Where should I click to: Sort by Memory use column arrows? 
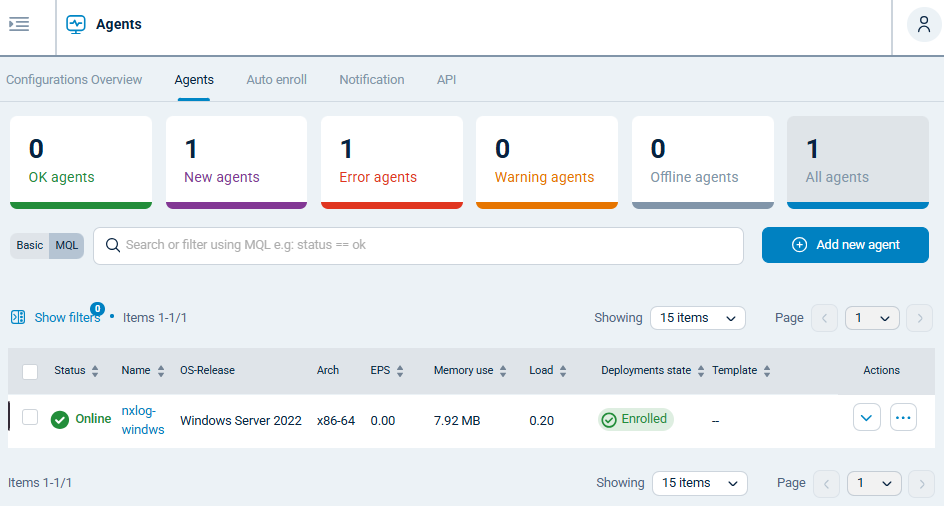503,371
